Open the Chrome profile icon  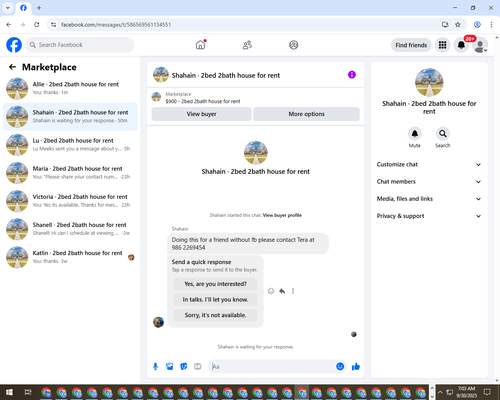477,25
